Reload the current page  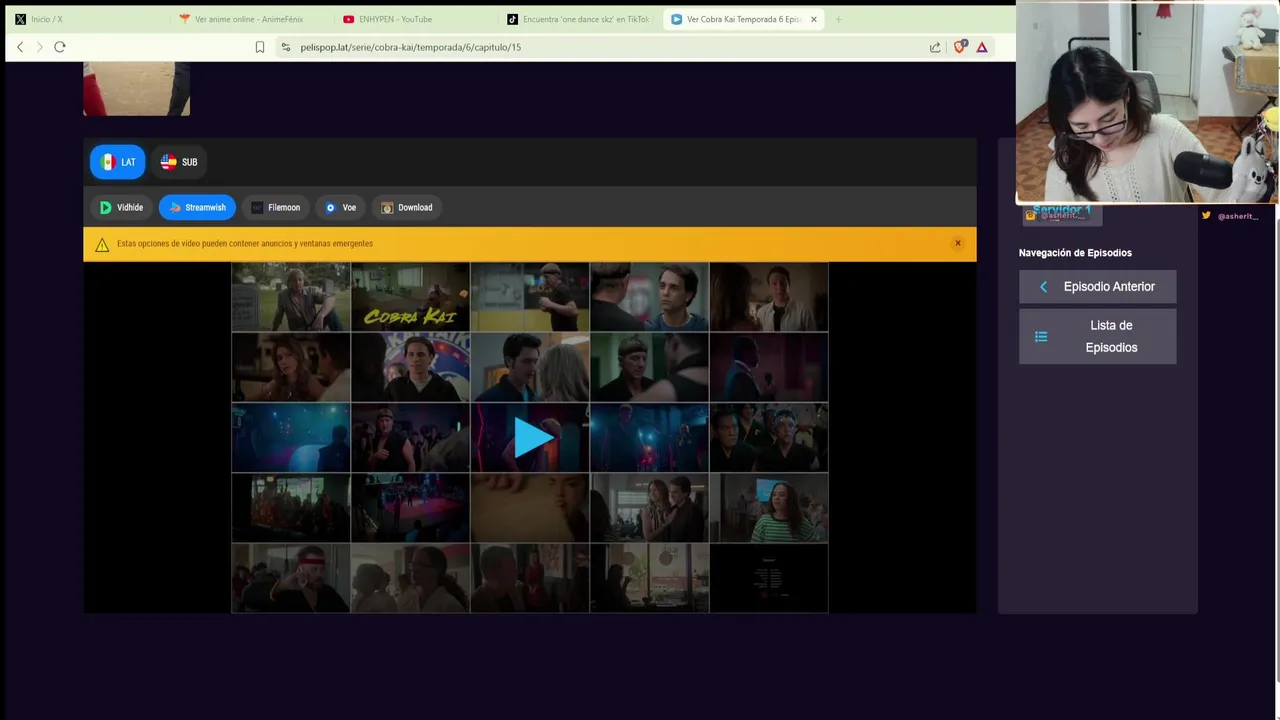click(60, 47)
